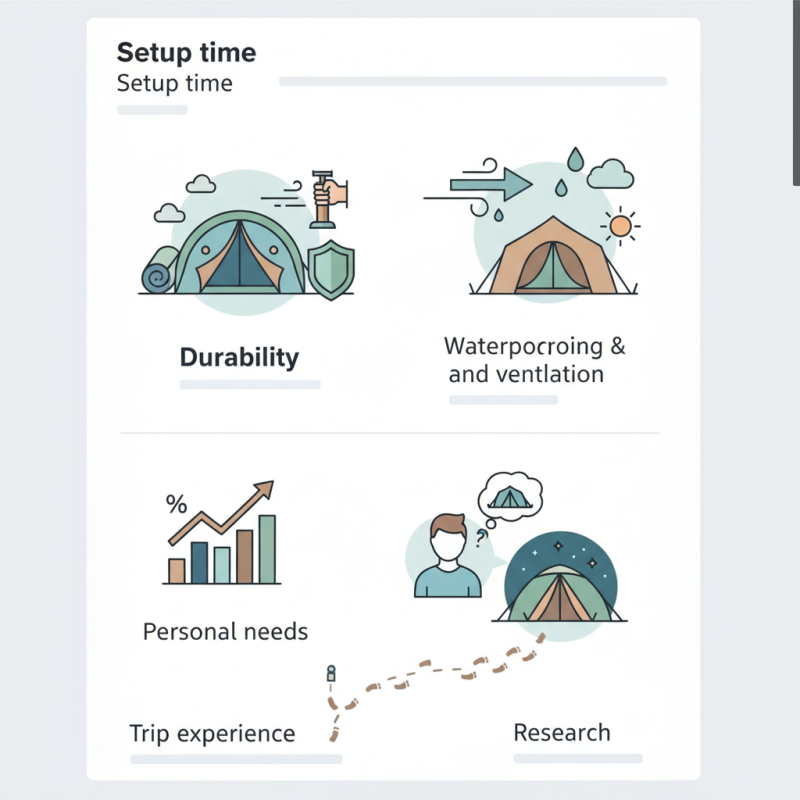Open the Trip experience label
Image resolution: width=800 pixels, height=800 pixels.
click(x=212, y=734)
